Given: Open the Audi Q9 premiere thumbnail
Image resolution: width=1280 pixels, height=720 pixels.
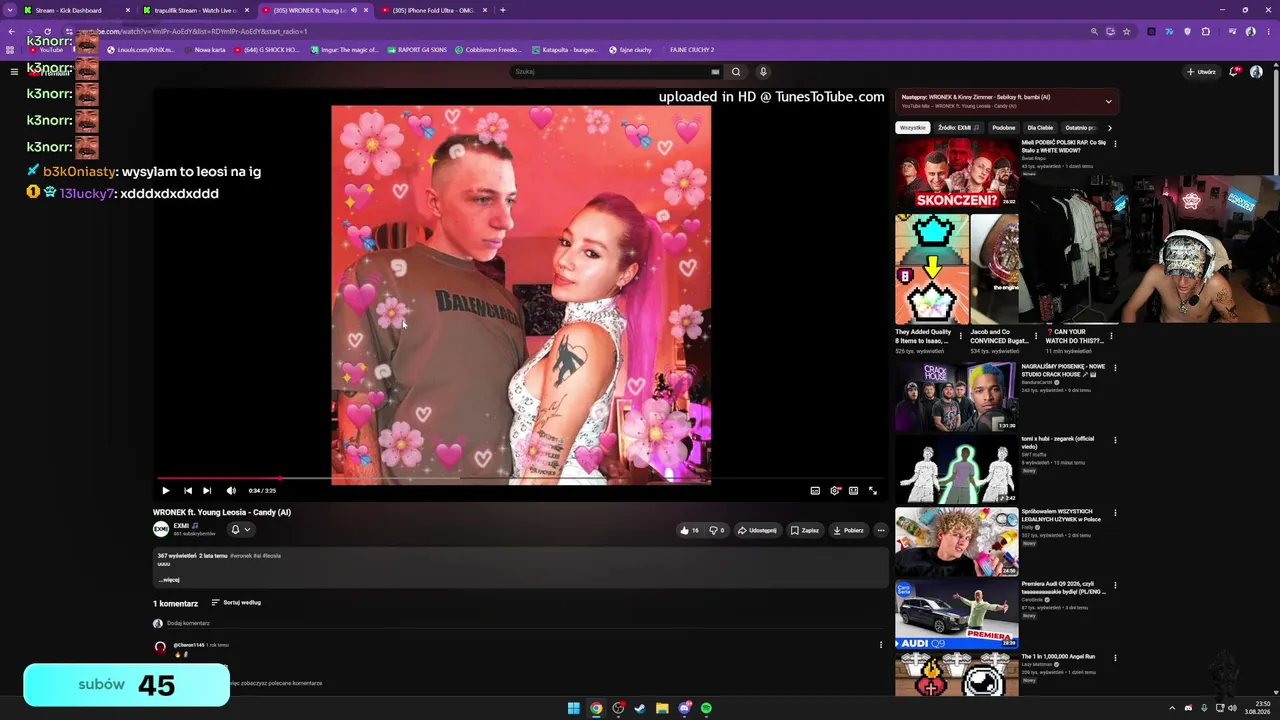Looking at the screenshot, I should click(x=956, y=614).
